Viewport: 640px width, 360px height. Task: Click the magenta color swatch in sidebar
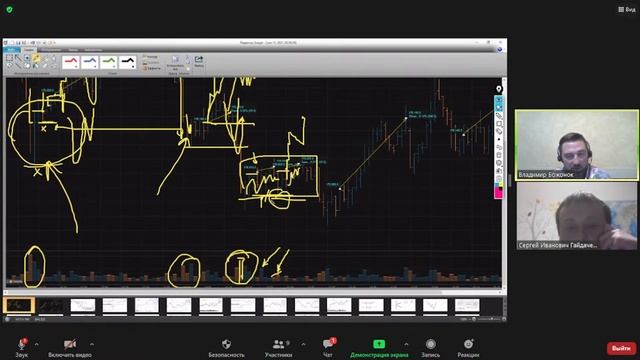498,194
